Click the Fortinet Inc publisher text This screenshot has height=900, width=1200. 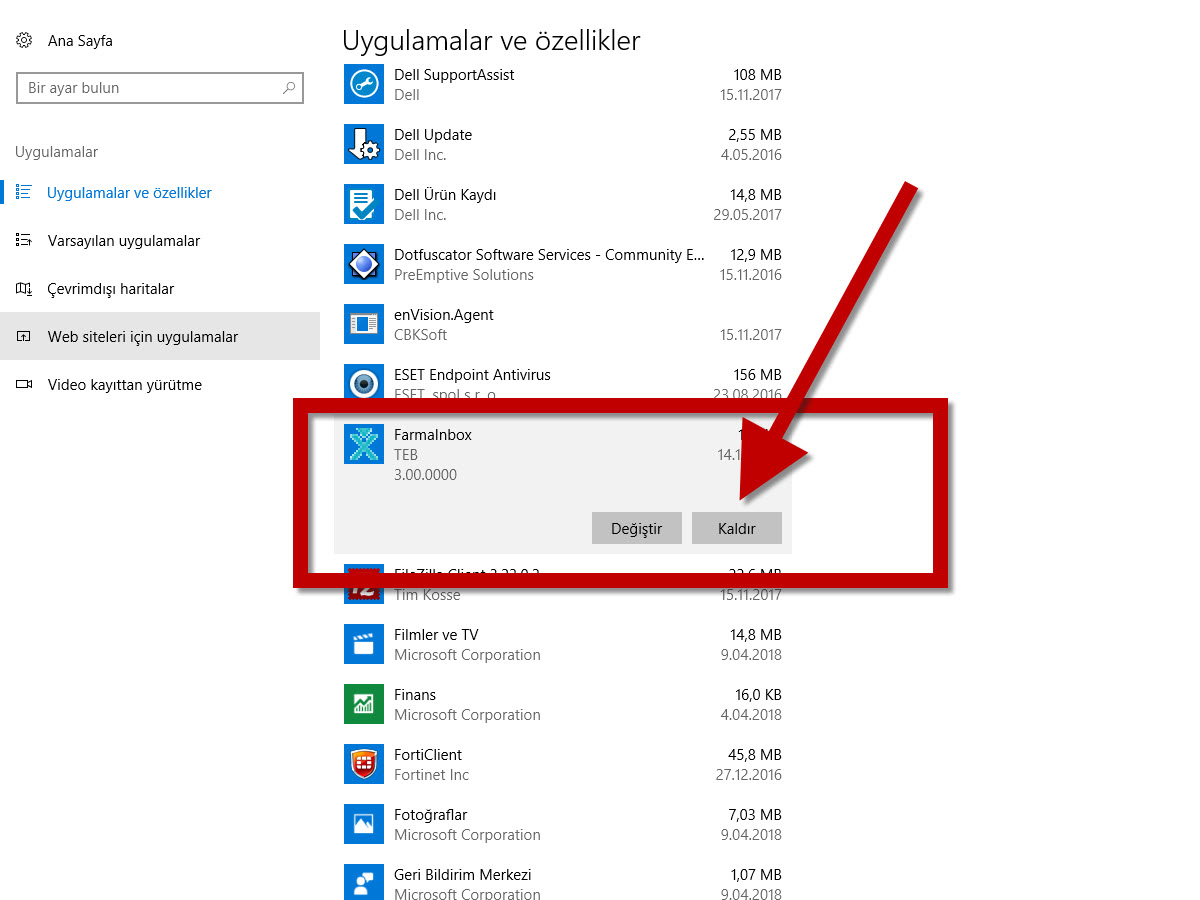pyautogui.click(x=431, y=775)
